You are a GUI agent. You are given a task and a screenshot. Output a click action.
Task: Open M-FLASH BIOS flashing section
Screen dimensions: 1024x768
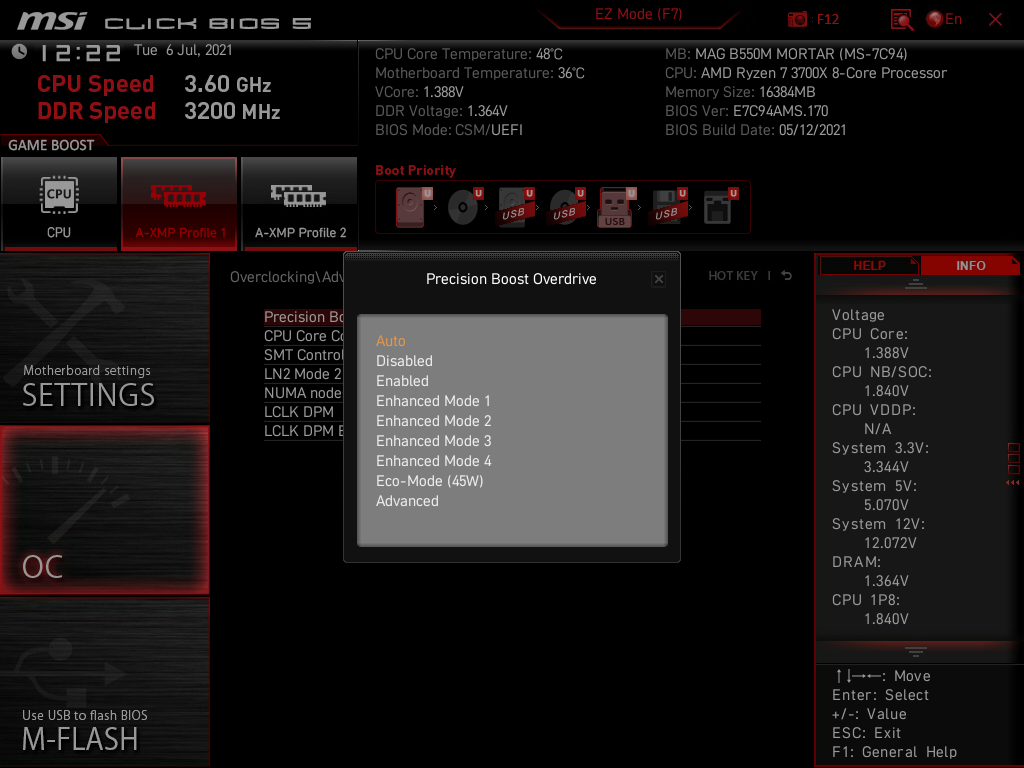tap(104, 682)
